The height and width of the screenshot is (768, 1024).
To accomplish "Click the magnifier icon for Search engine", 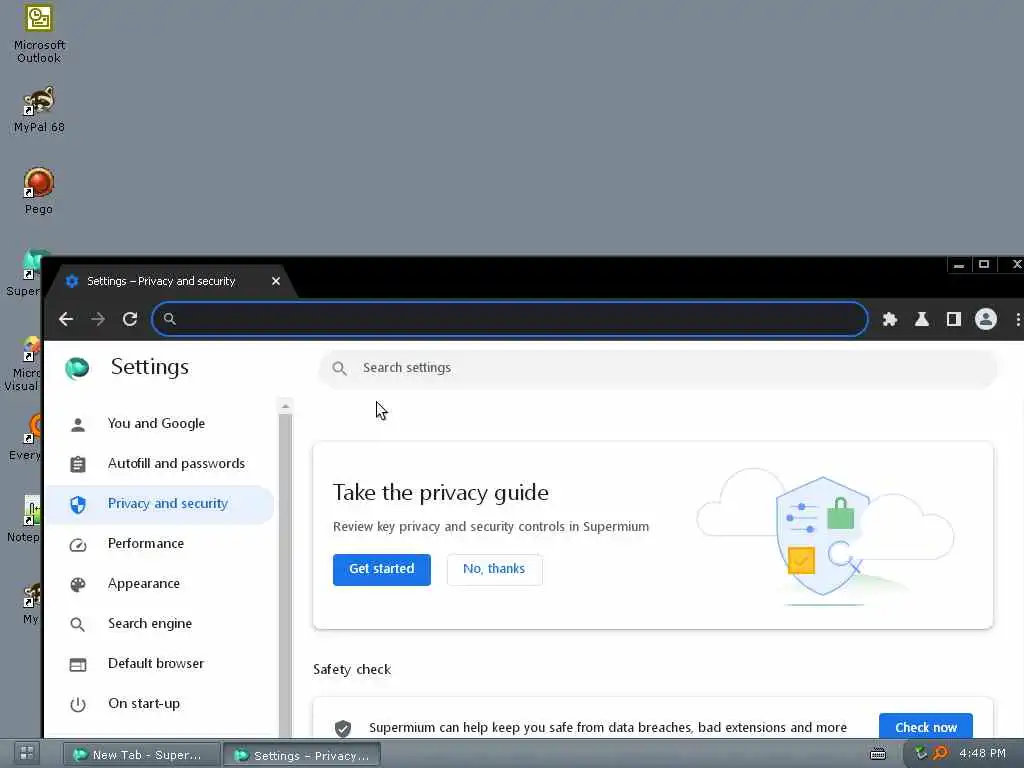I will [x=78, y=624].
